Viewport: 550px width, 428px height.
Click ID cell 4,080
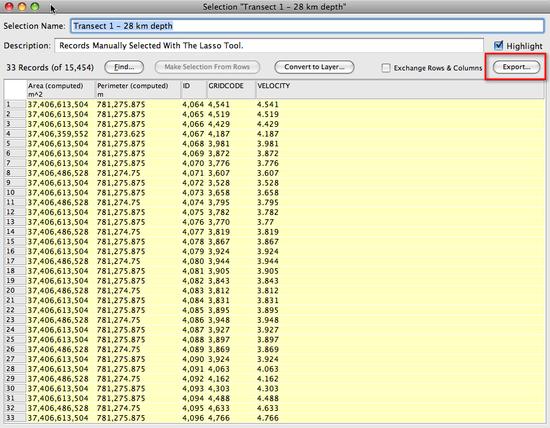click(193, 261)
